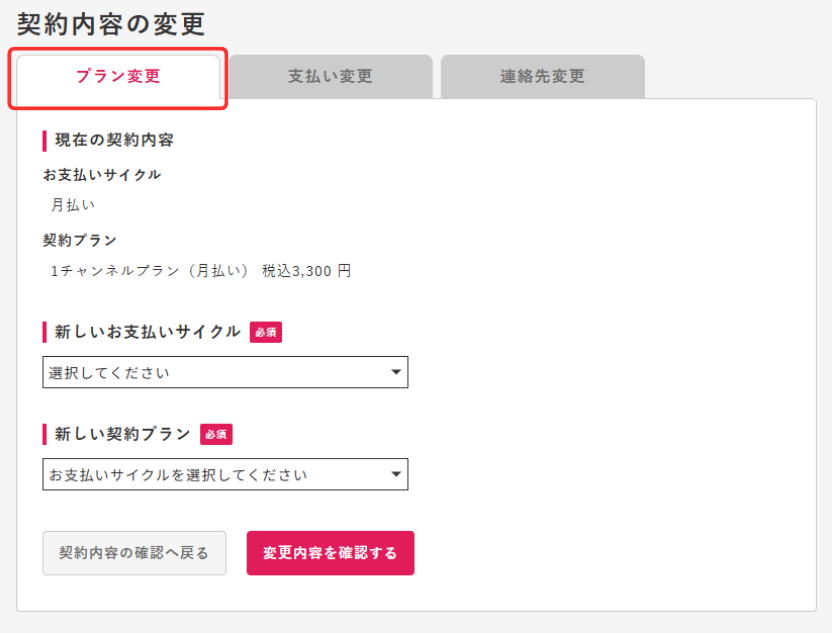Click the arrow of the payment cycle dropdown
The width and height of the screenshot is (832, 633).
tap(396, 372)
